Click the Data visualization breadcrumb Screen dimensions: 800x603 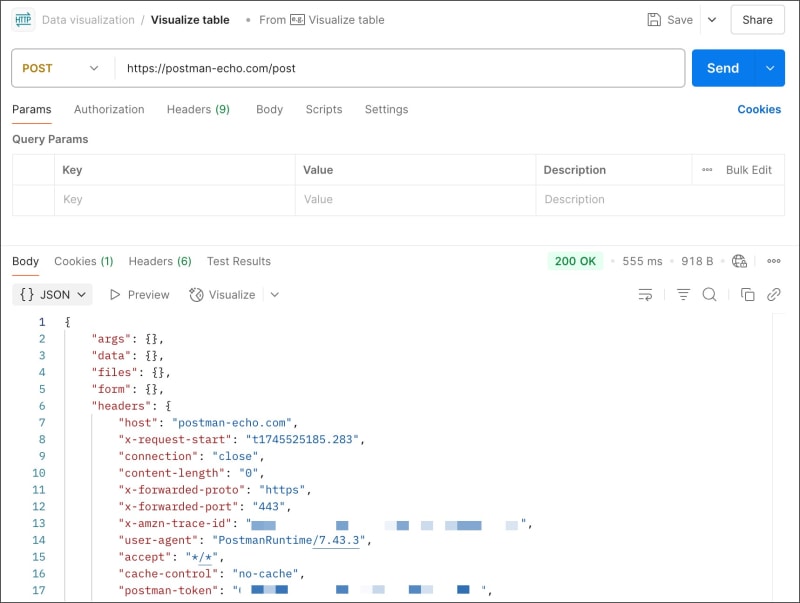88,20
